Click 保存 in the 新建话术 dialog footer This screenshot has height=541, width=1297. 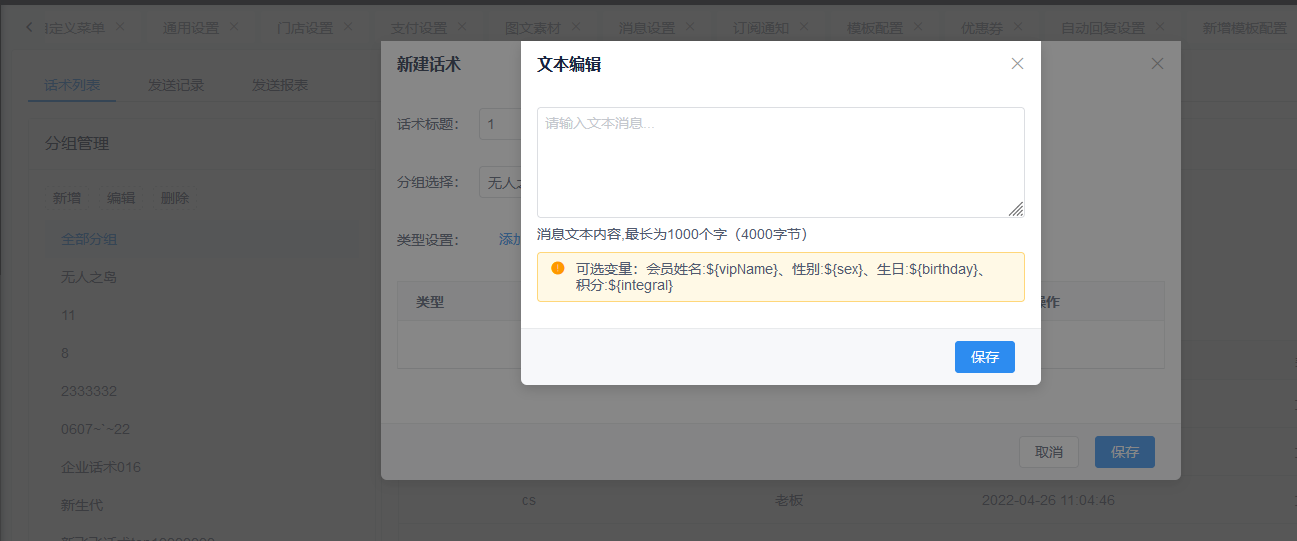(x=1125, y=452)
